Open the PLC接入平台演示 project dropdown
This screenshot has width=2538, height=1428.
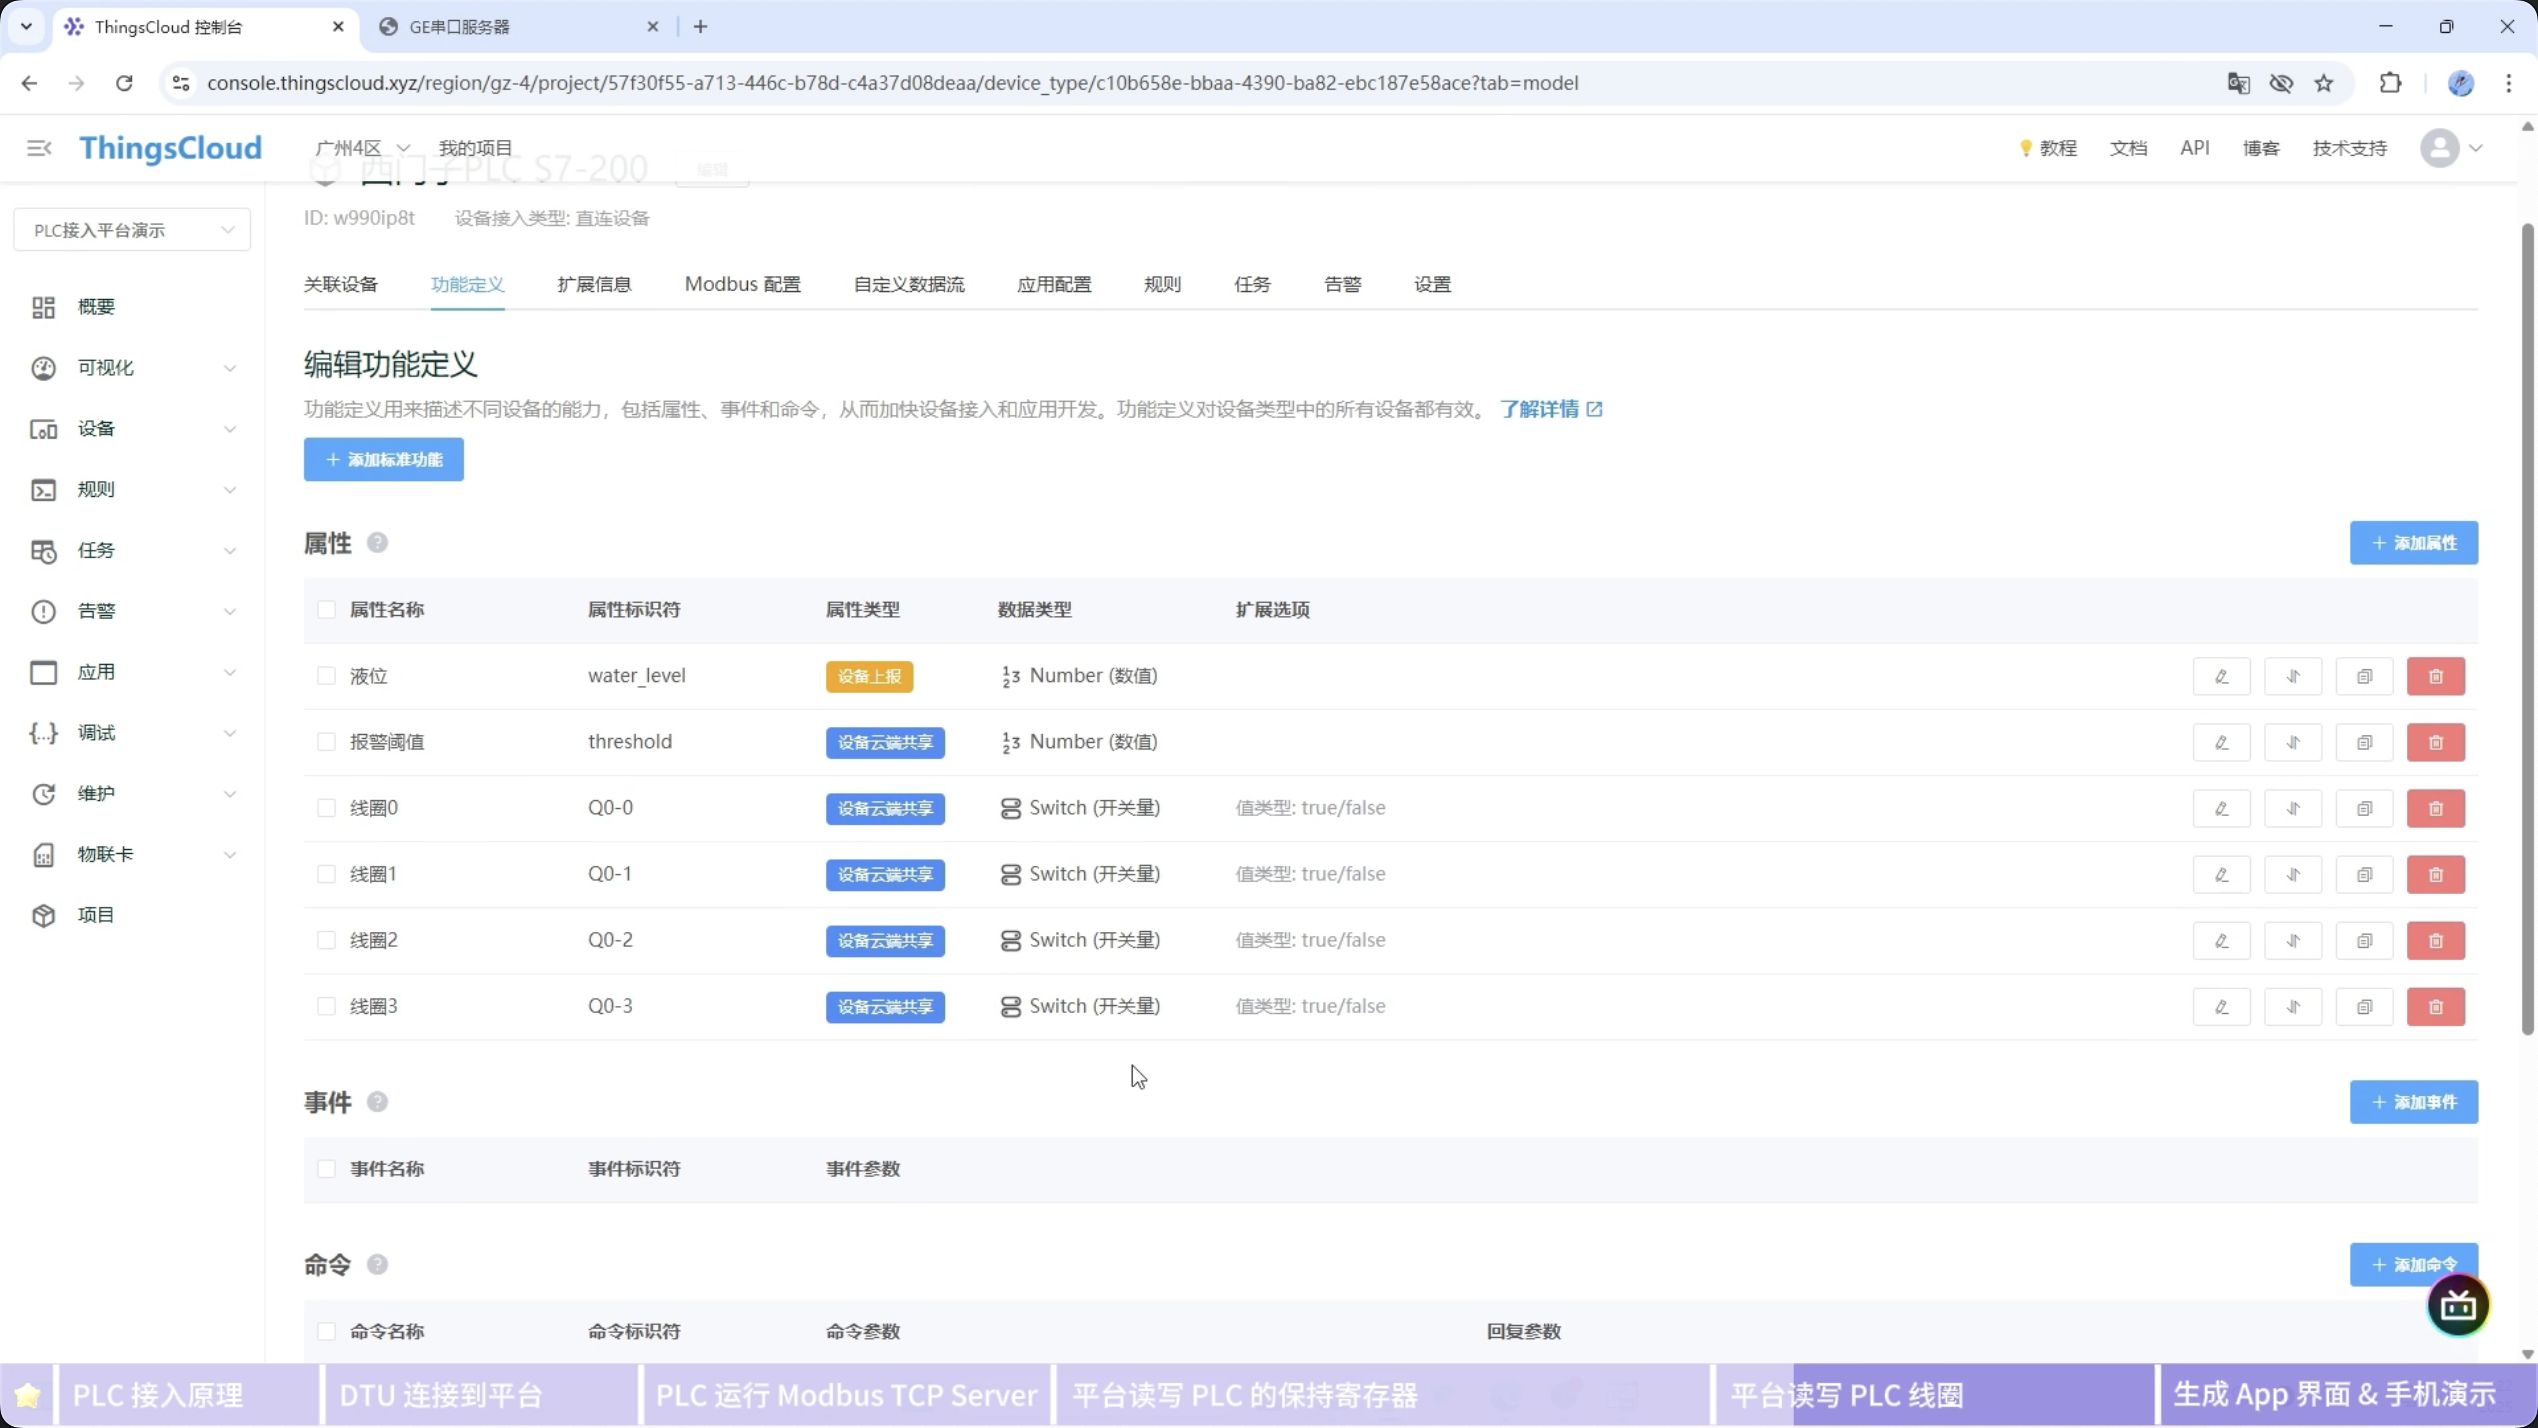[132, 230]
